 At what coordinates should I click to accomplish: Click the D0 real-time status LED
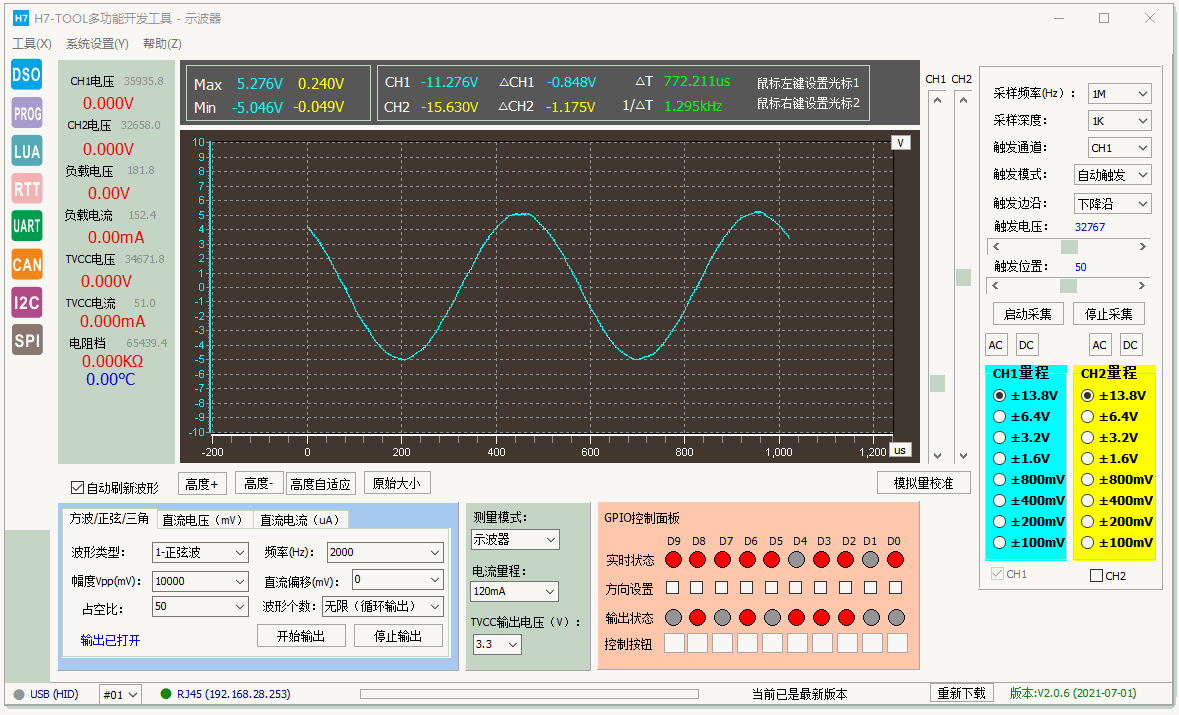(896, 559)
